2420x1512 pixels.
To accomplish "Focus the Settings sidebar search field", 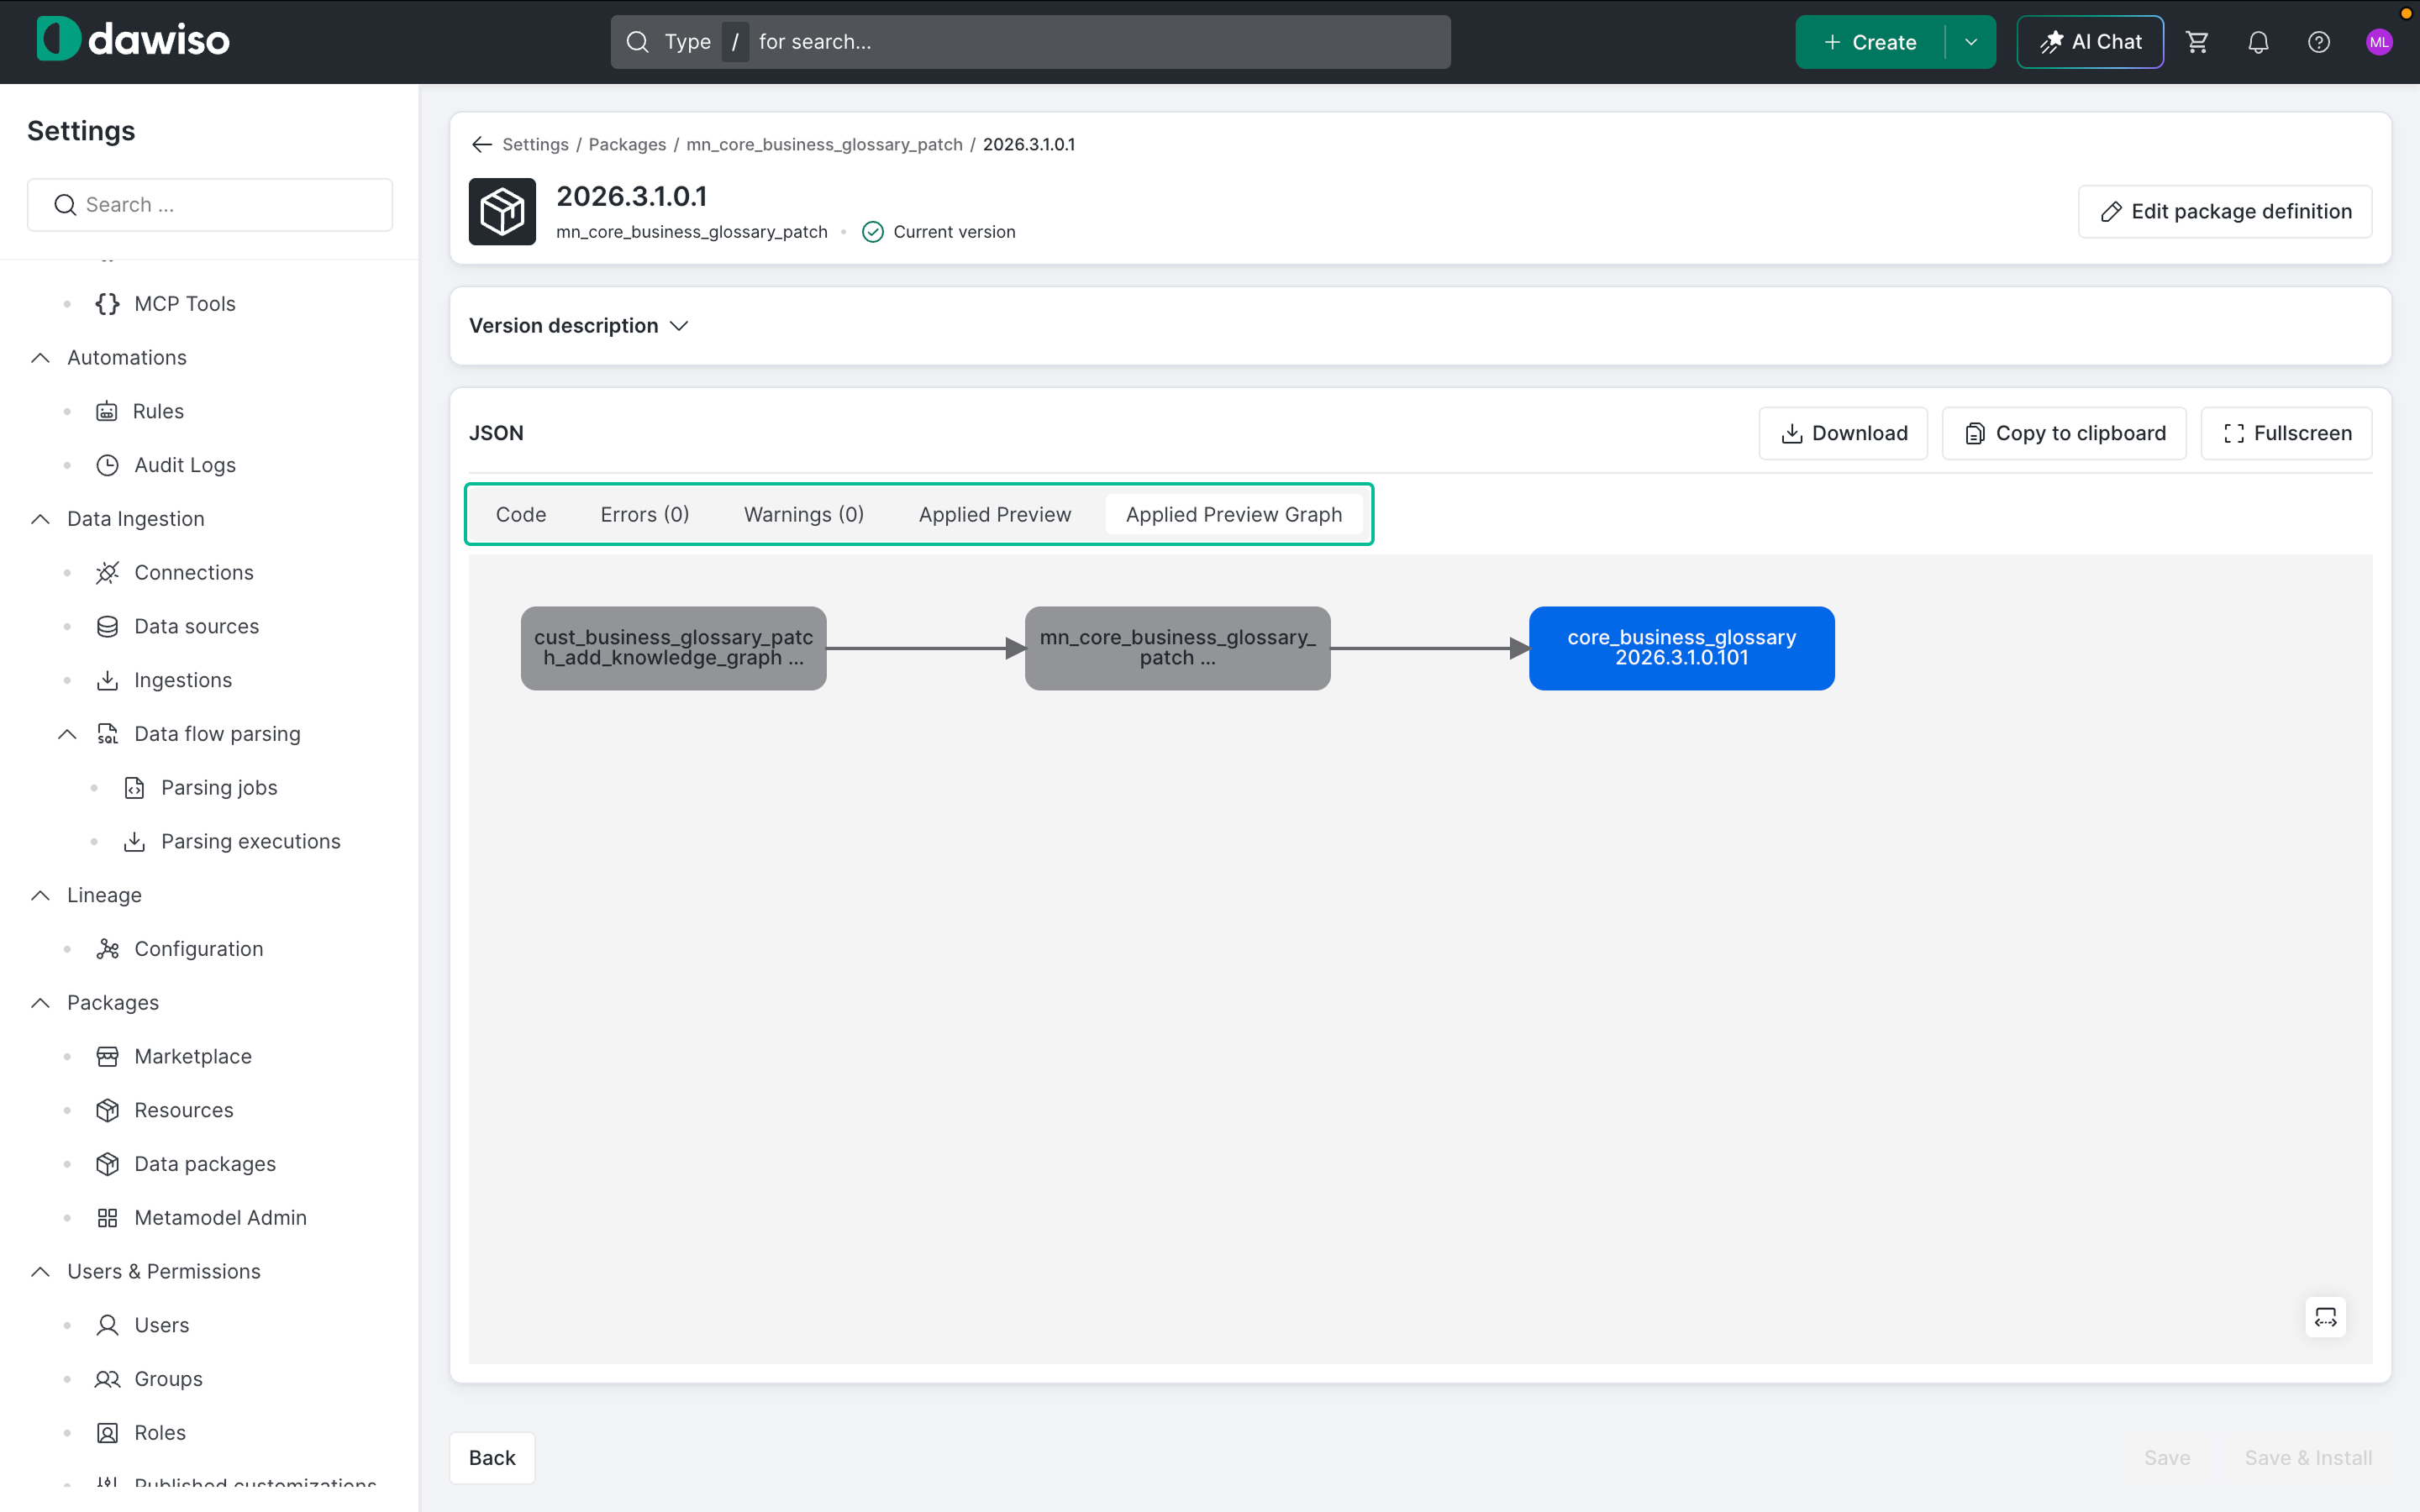I will pos(210,204).
